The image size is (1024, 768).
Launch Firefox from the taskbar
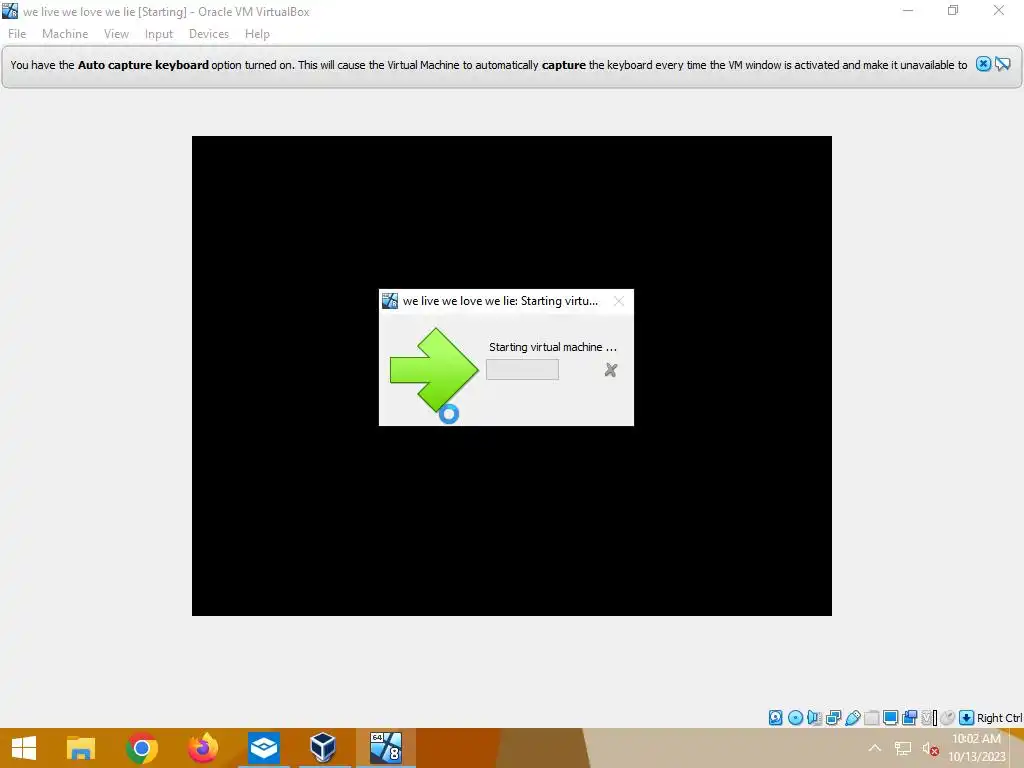pos(203,748)
